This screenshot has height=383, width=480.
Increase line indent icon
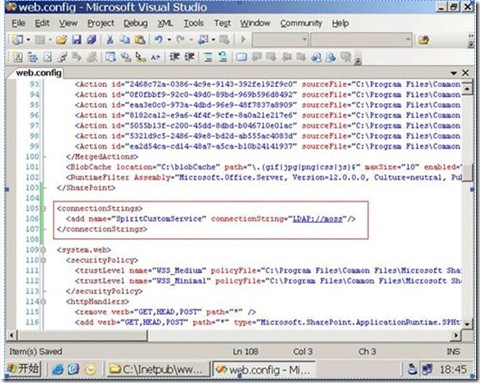[189, 57]
